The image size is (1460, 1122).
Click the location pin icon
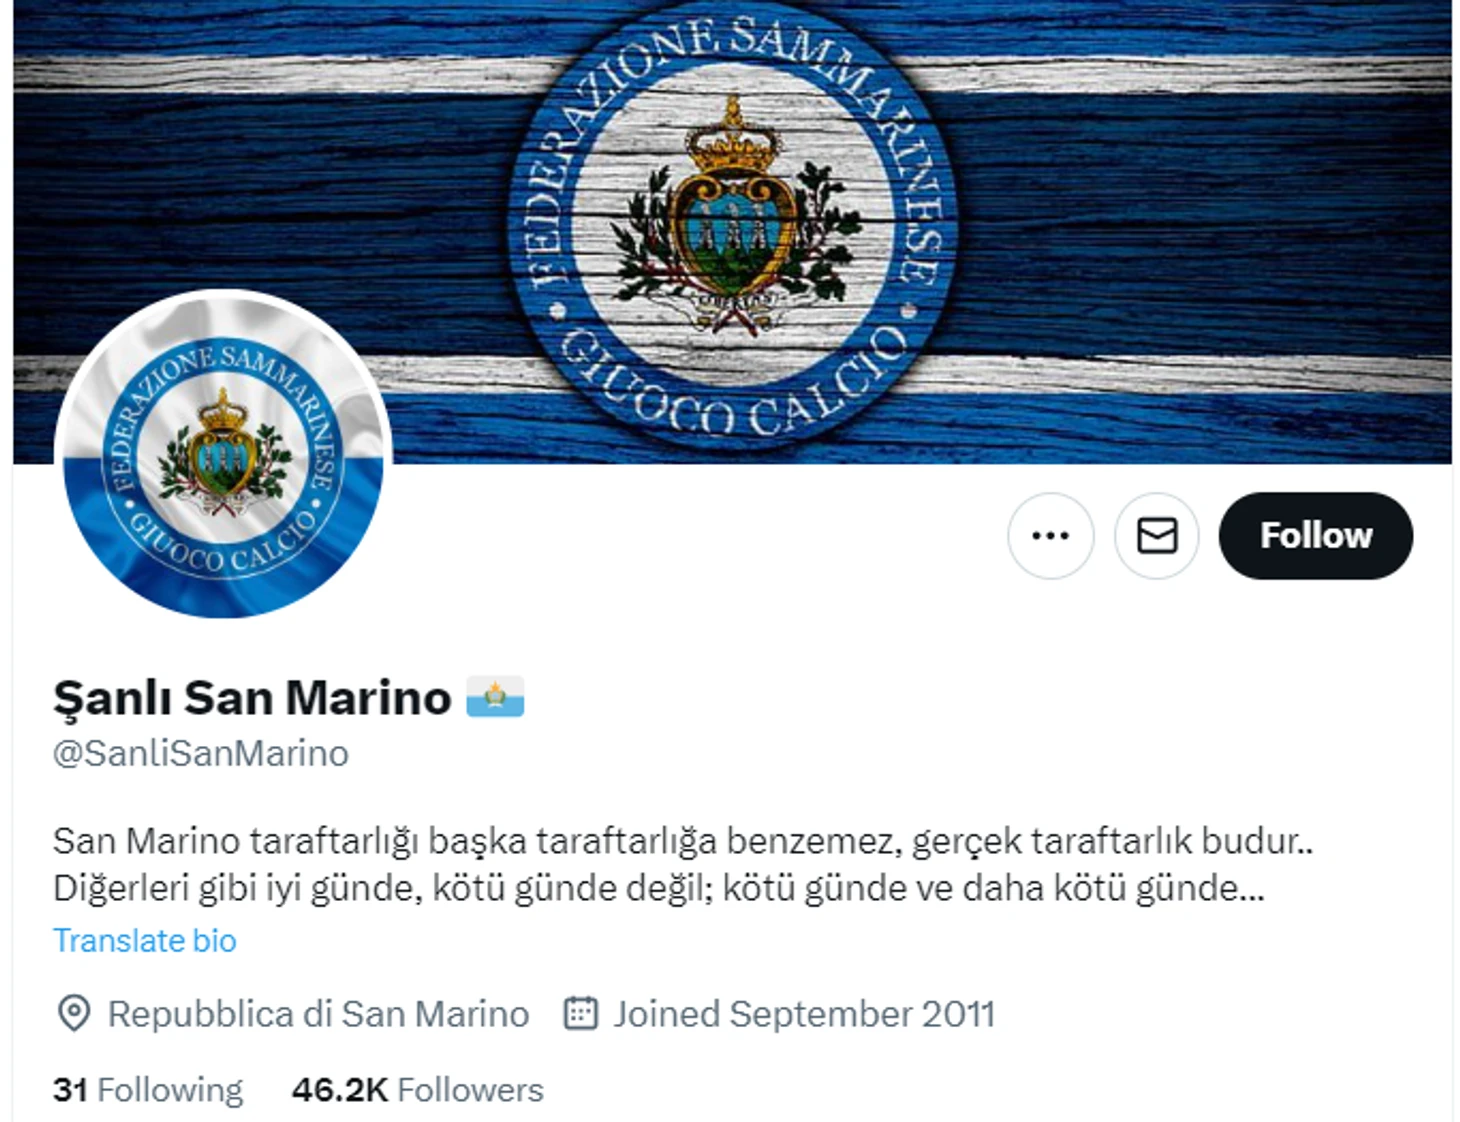click(x=73, y=1013)
